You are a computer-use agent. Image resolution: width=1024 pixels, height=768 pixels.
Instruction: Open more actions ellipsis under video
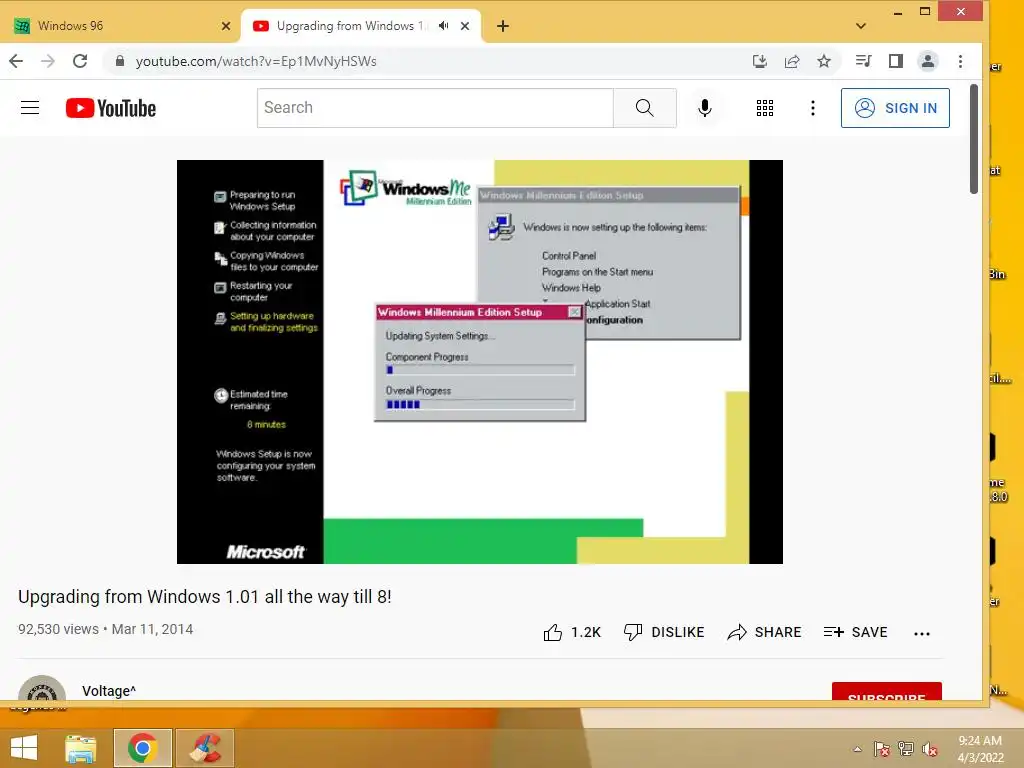pyautogui.click(x=921, y=633)
